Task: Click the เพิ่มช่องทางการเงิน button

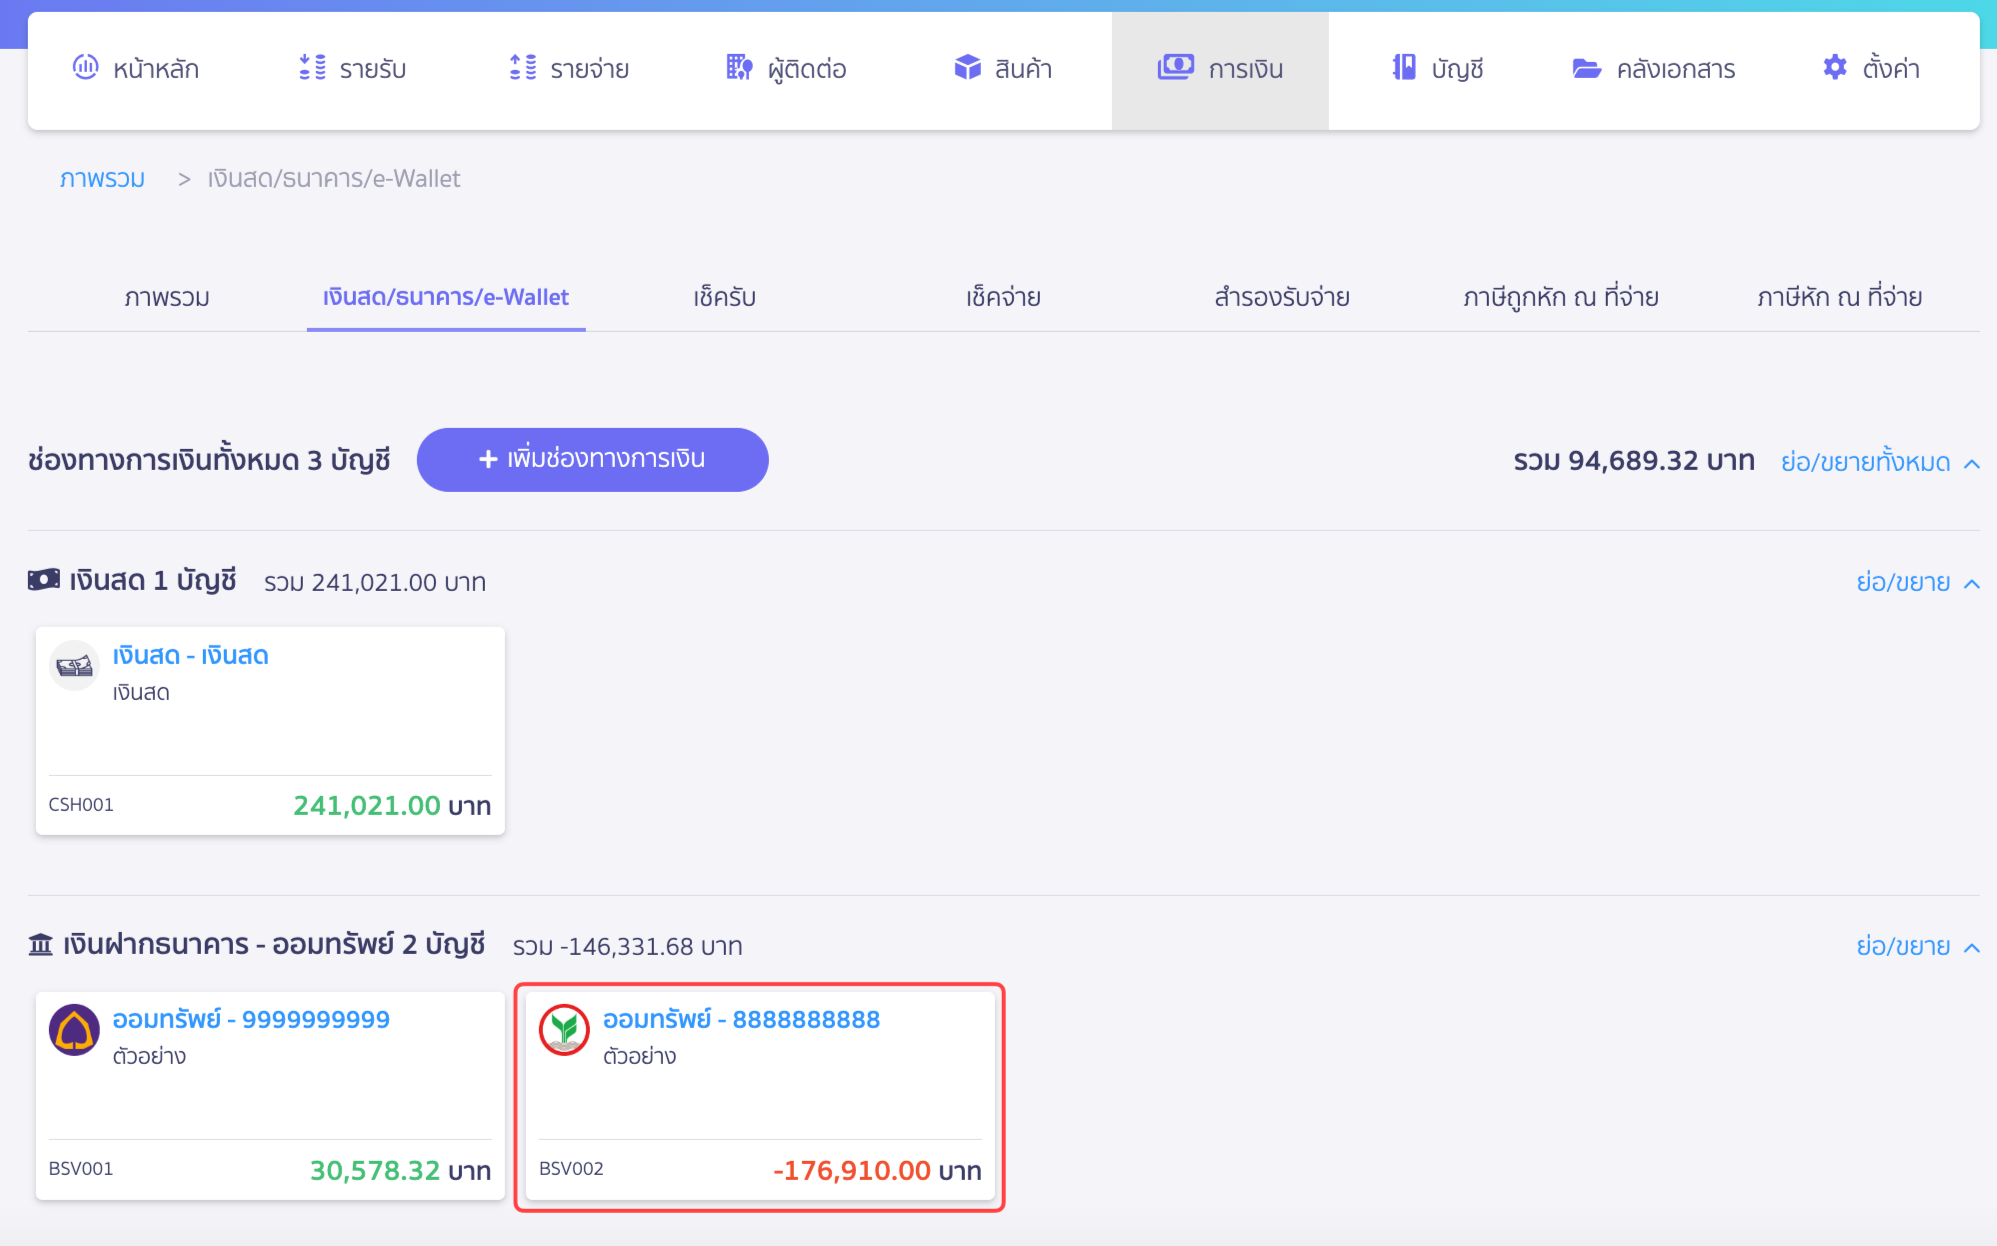Action: pos(592,459)
